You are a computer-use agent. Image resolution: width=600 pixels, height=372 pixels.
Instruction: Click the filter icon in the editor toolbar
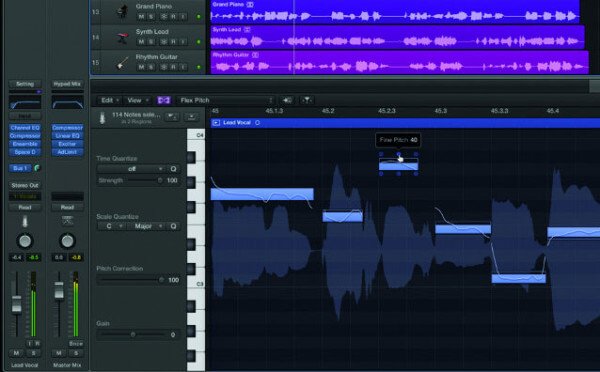pyautogui.click(x=307, y=100)
